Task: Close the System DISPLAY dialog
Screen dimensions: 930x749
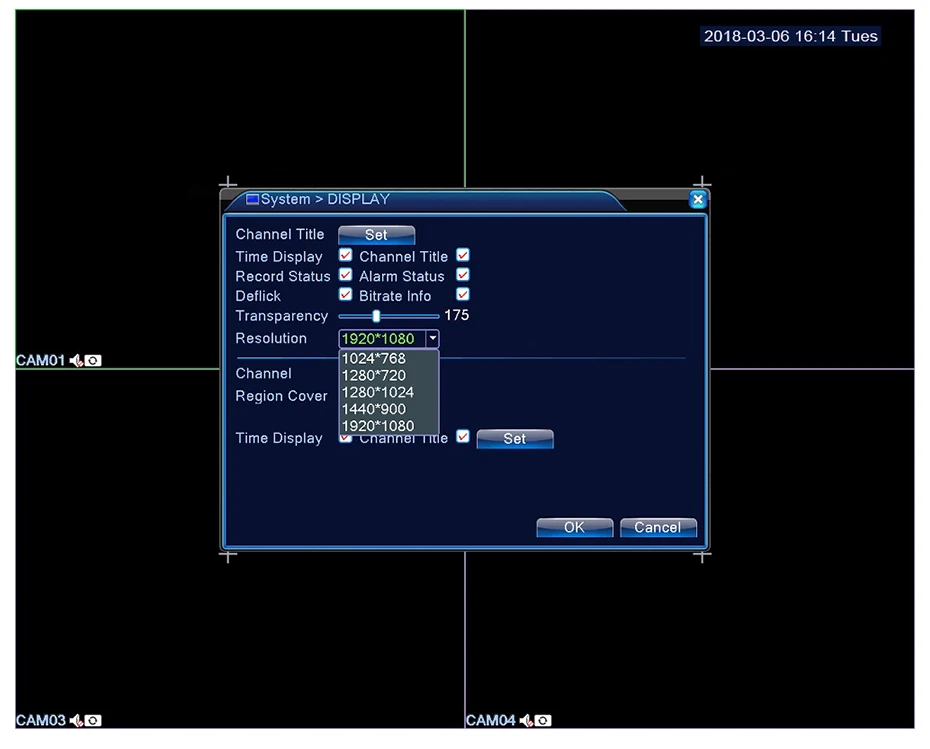Action: pyautogui.click(x=698, y=199)
